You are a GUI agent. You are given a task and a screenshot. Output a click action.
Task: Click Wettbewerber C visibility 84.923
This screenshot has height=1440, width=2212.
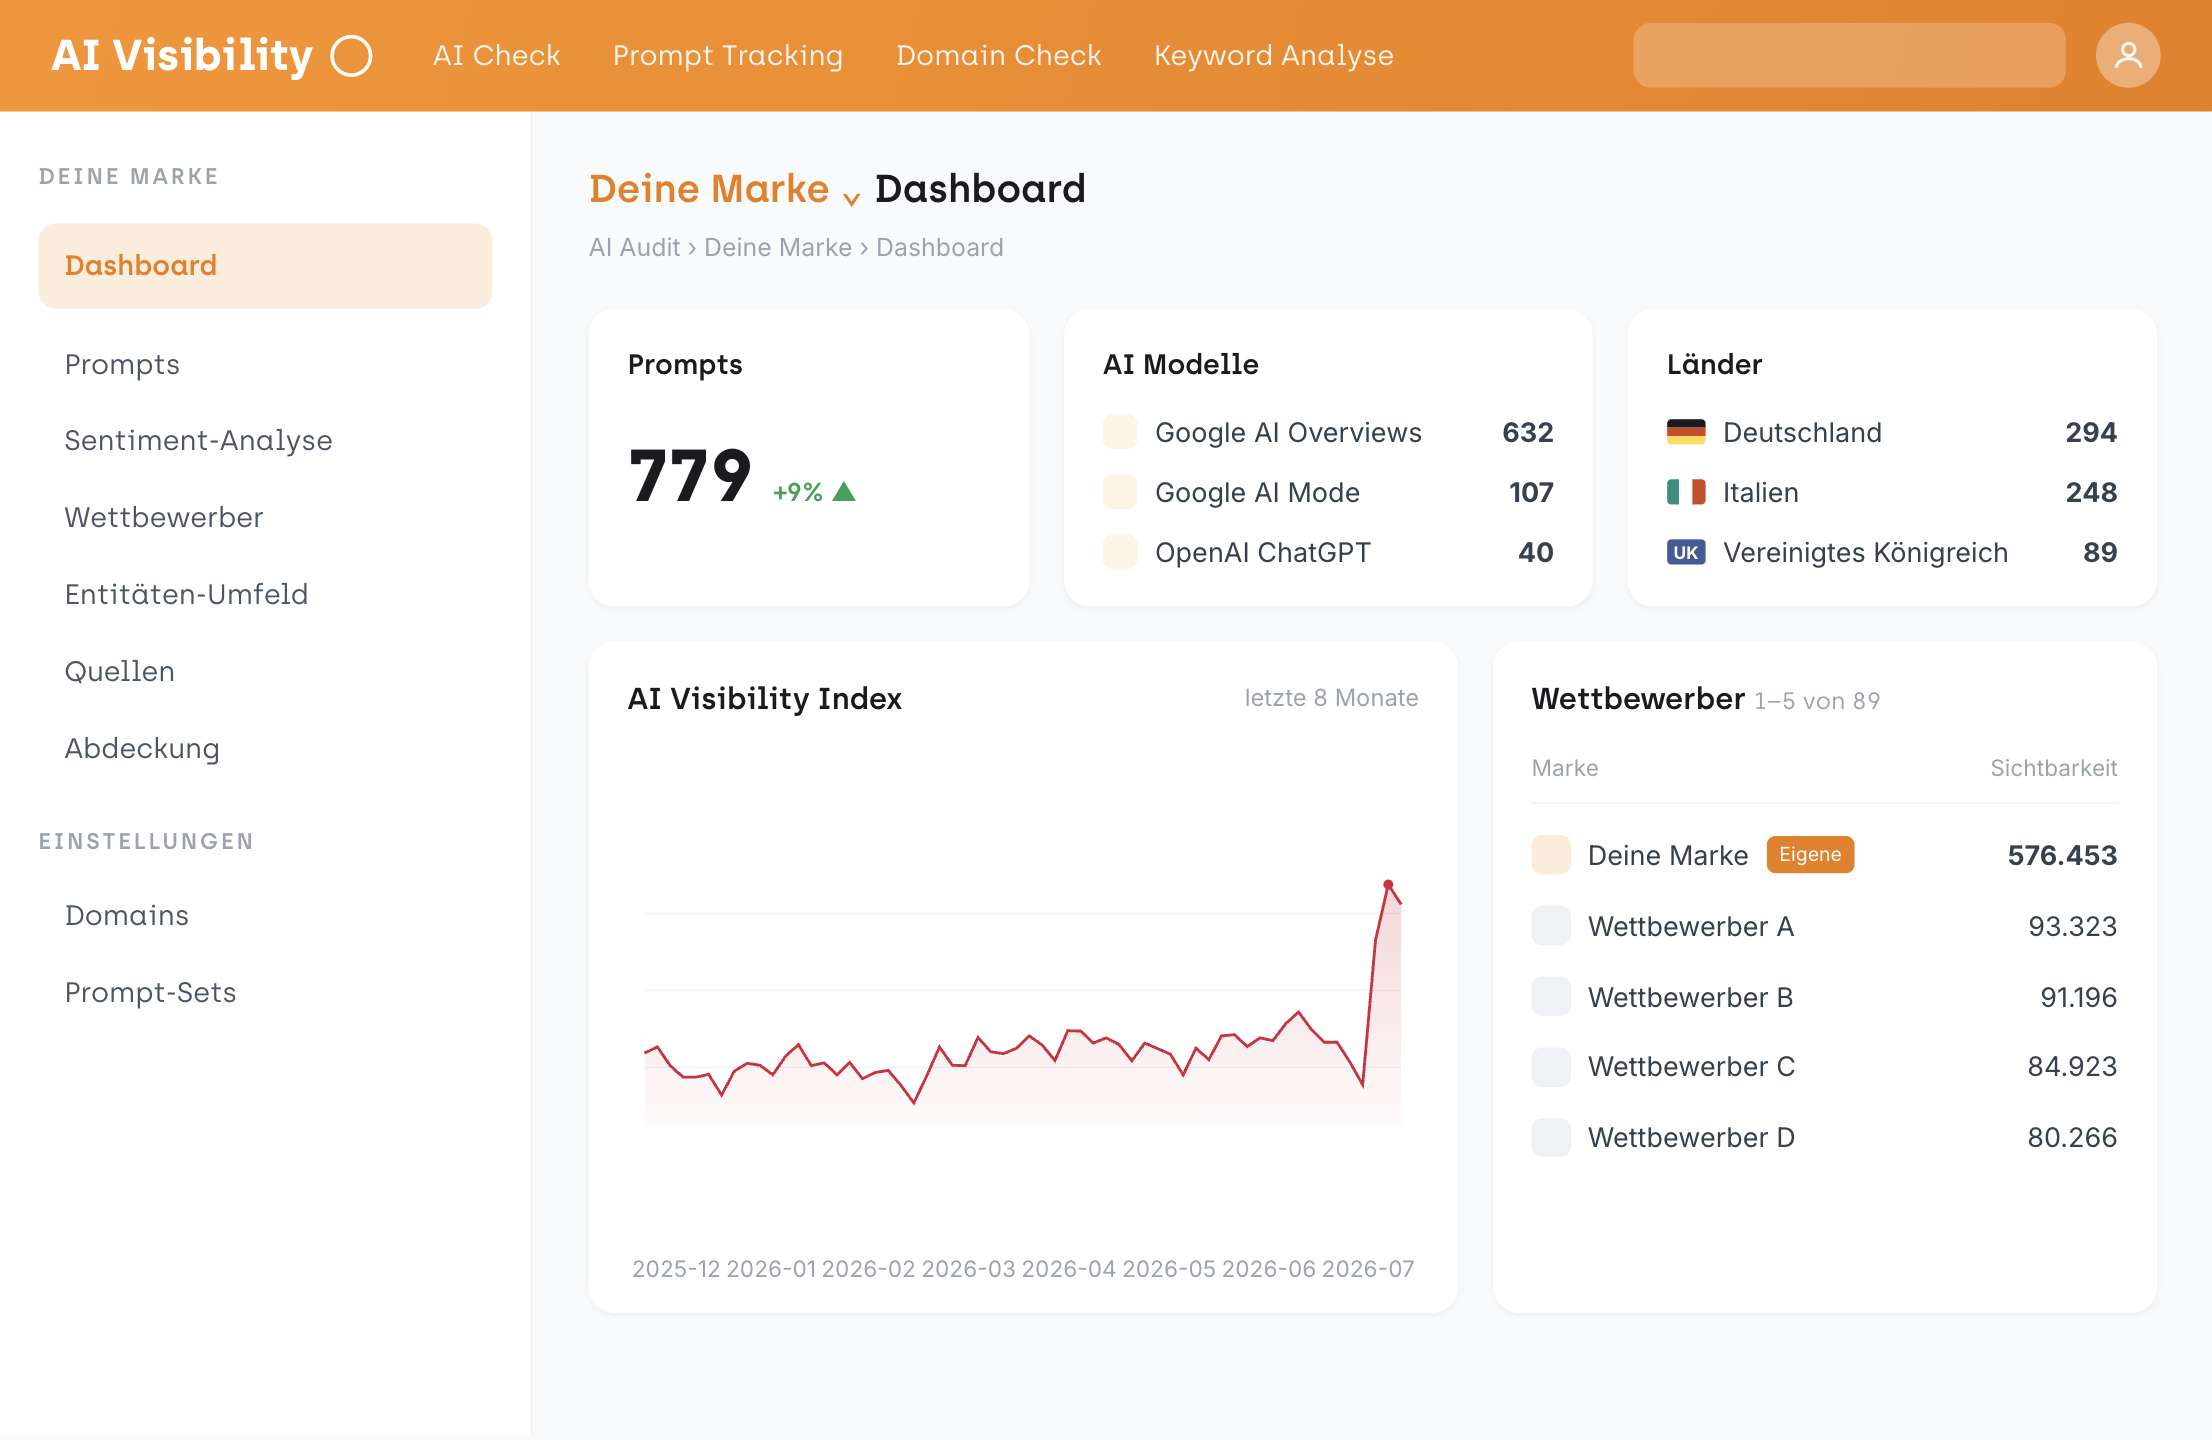pos(2072,1067)
